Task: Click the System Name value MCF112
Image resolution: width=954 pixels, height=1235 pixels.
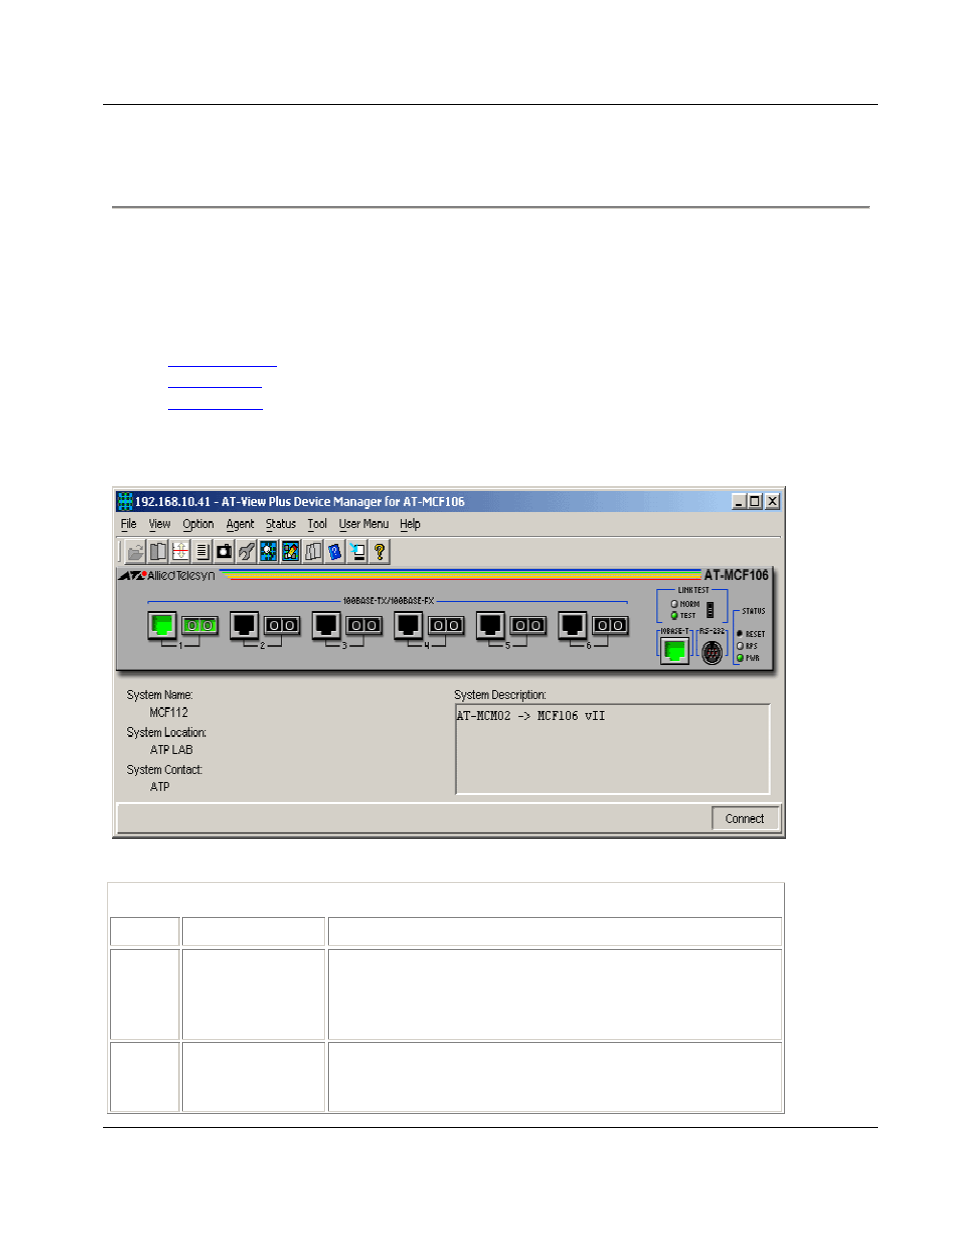Action: tap(169, 713)
